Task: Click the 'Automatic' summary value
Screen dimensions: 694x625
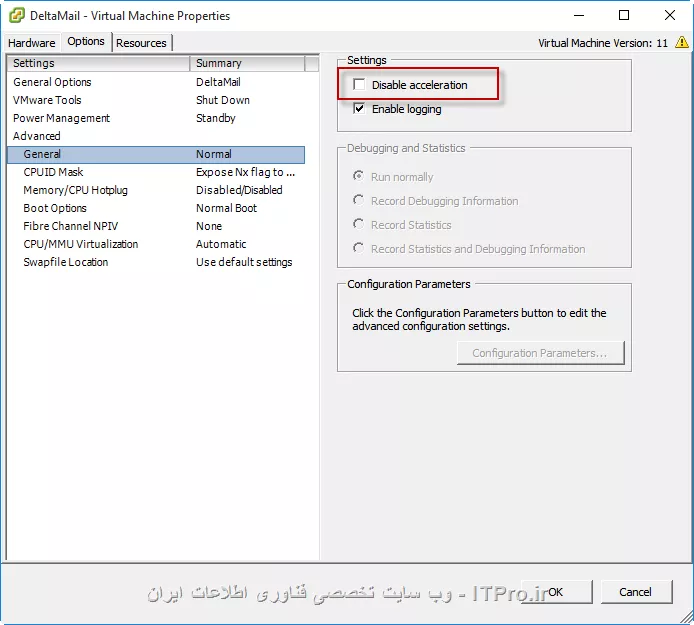Action: click(221, 244)
